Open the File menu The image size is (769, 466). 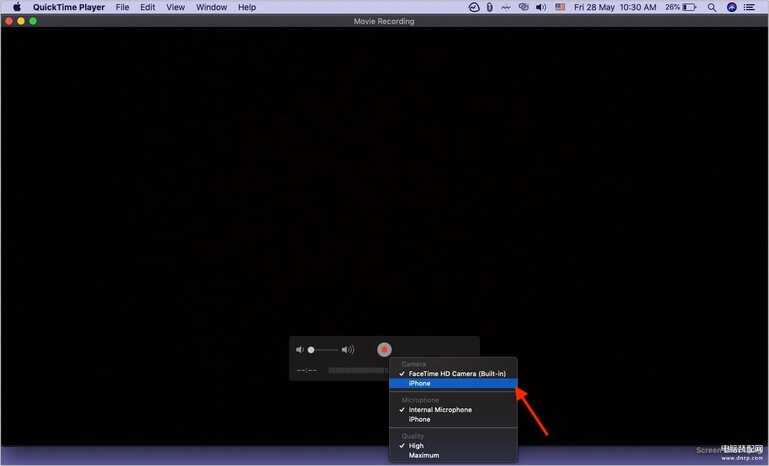(x=122, y=7)
